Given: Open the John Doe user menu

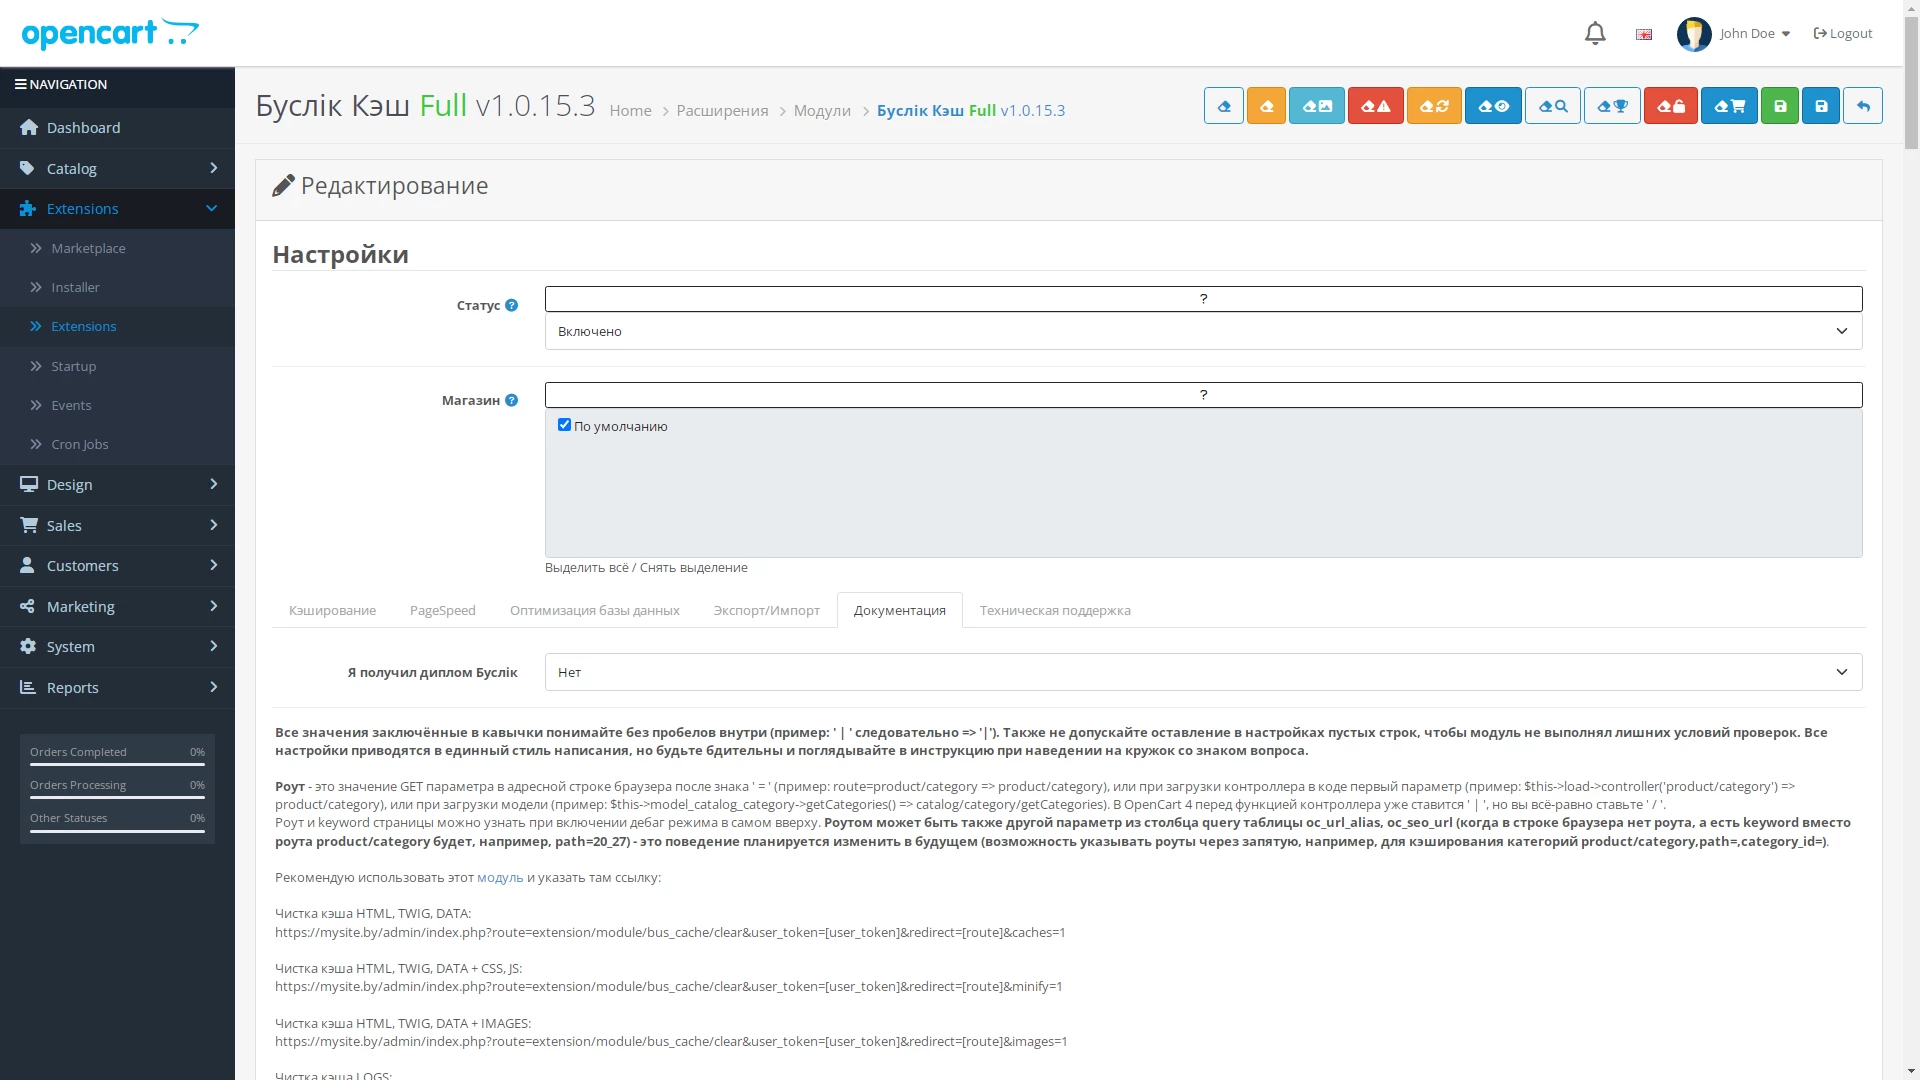Looking at the screenshot, I should click(1754, 34).
